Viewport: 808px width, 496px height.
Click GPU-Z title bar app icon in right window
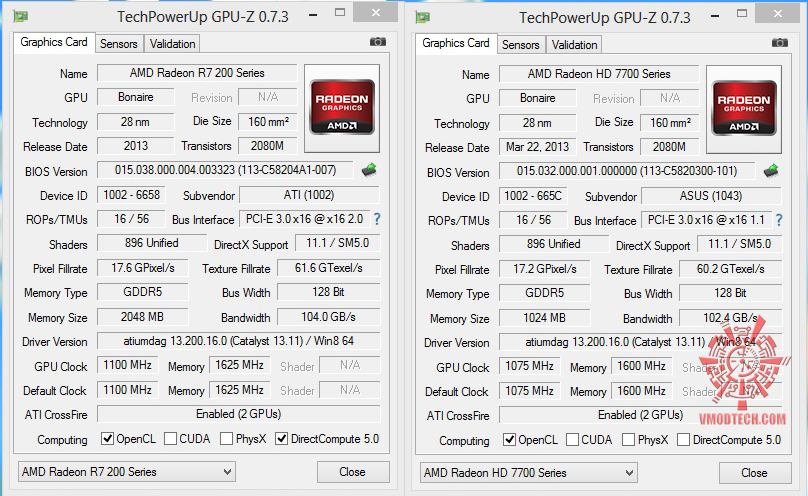(x=423, y=18)
